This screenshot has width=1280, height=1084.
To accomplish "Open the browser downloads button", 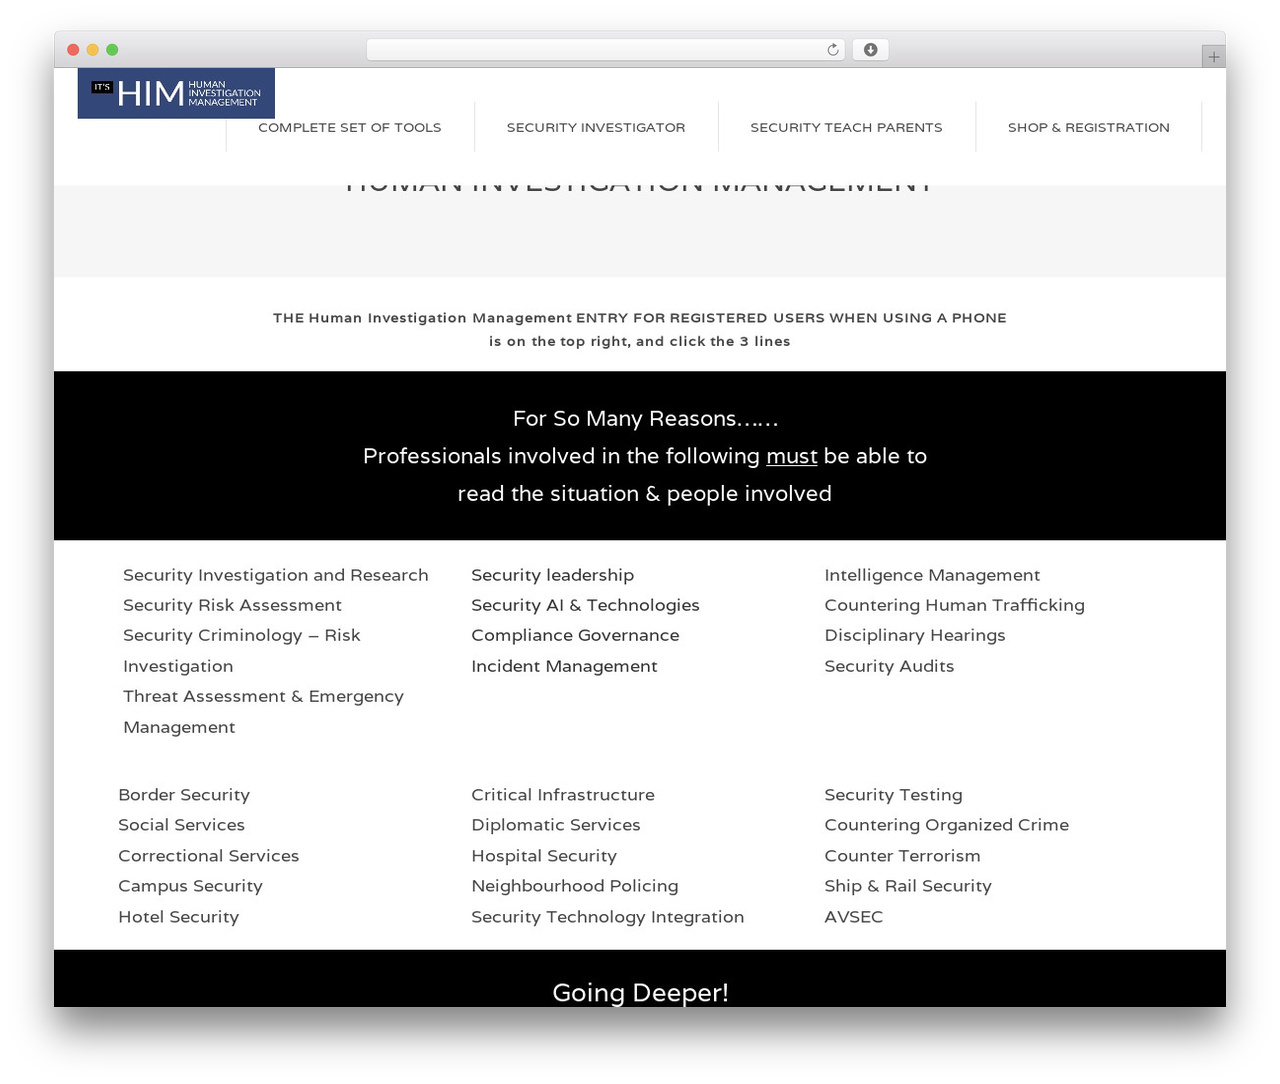I will (x=870, y=50).
